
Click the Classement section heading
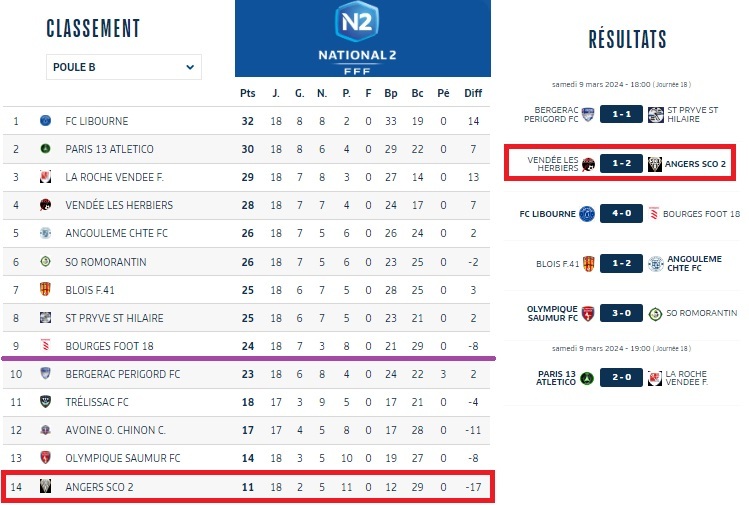[93, 28]
